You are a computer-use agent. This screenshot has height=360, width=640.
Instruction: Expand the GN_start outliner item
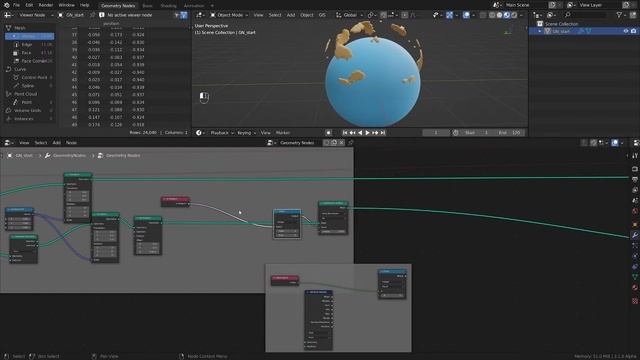[540, 31]
